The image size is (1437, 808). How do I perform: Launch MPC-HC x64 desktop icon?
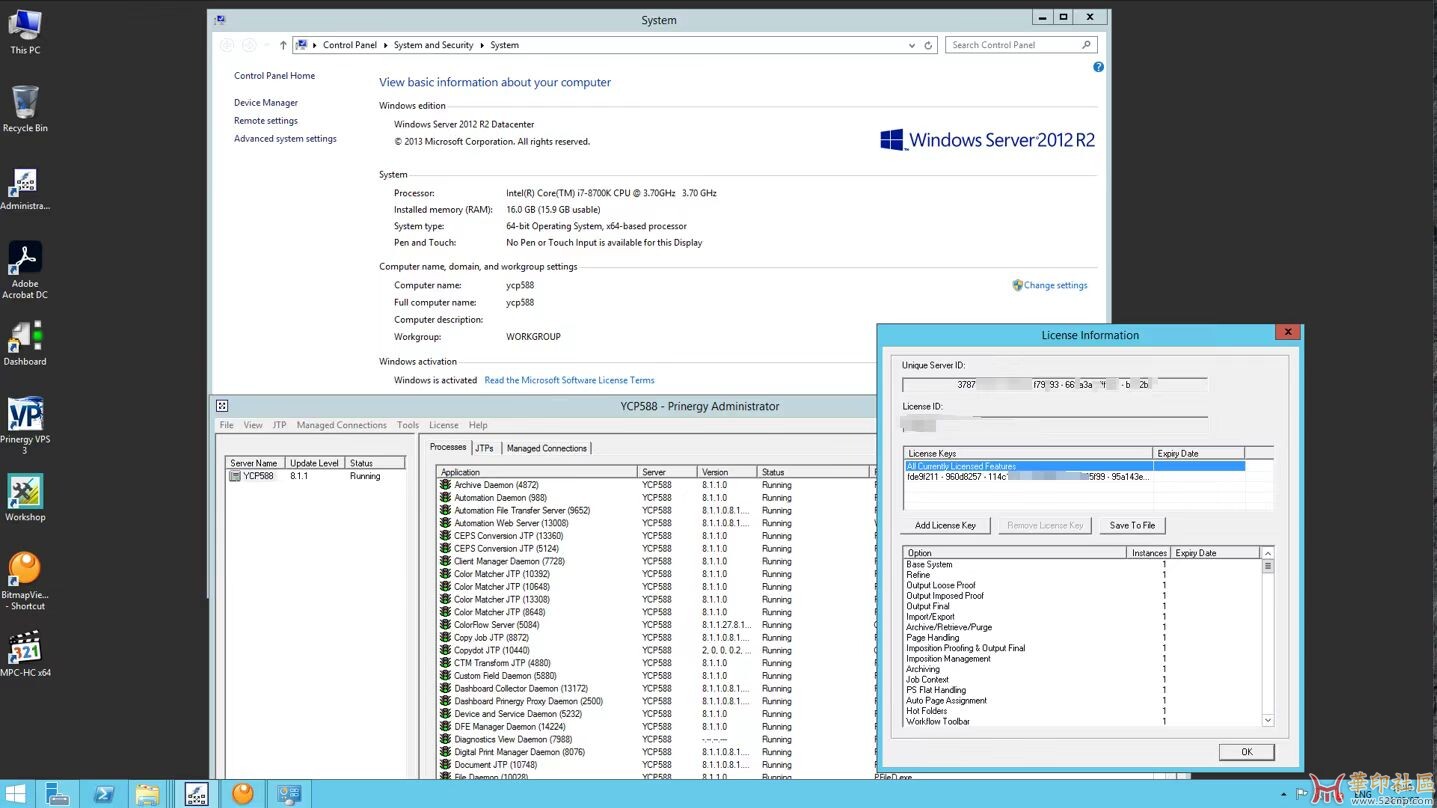(x=25, y=654)
